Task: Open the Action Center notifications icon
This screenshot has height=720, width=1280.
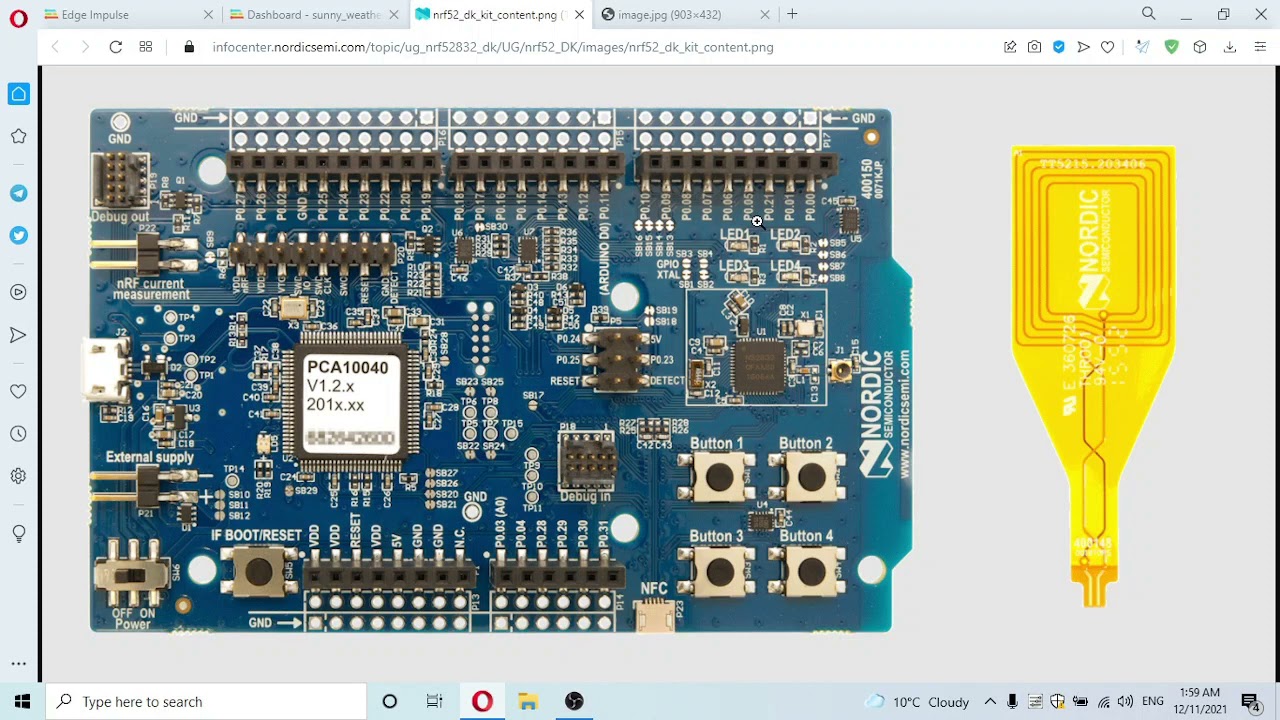Action: click(x=1250, y=702)
